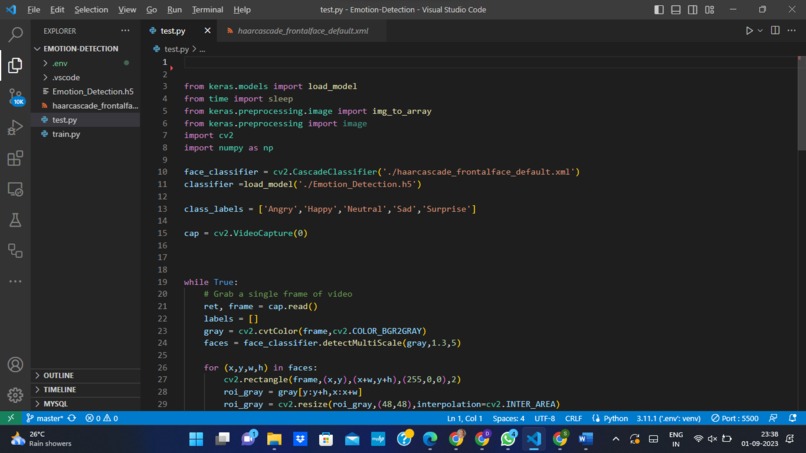This screenshot has width=806, height=453.
Task: Open the Terminal menu
Action: 208,10
